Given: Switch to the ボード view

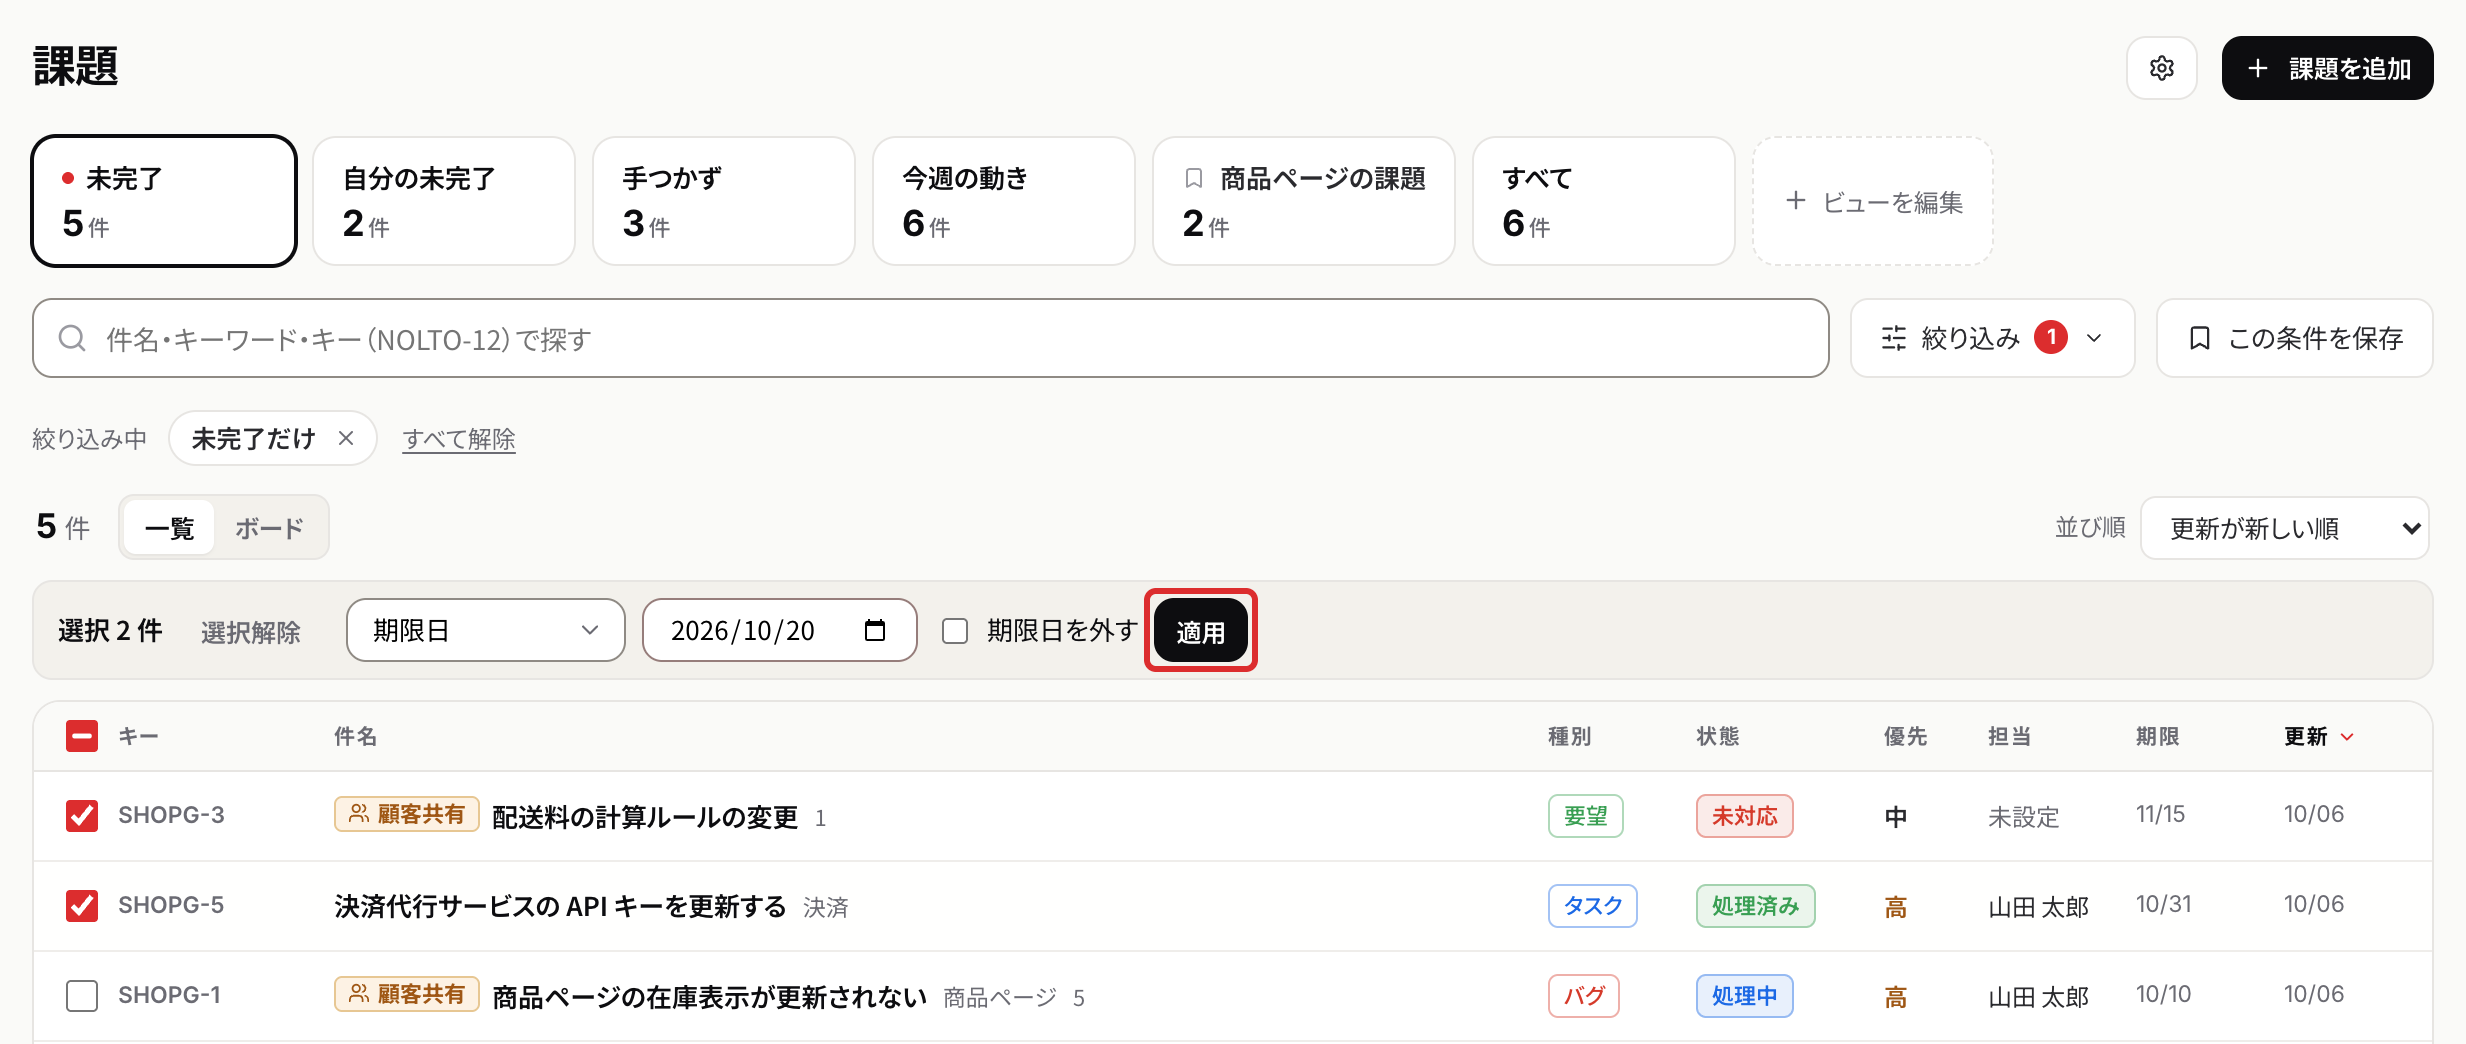Looking at the screenshot, I should [269, 528].
